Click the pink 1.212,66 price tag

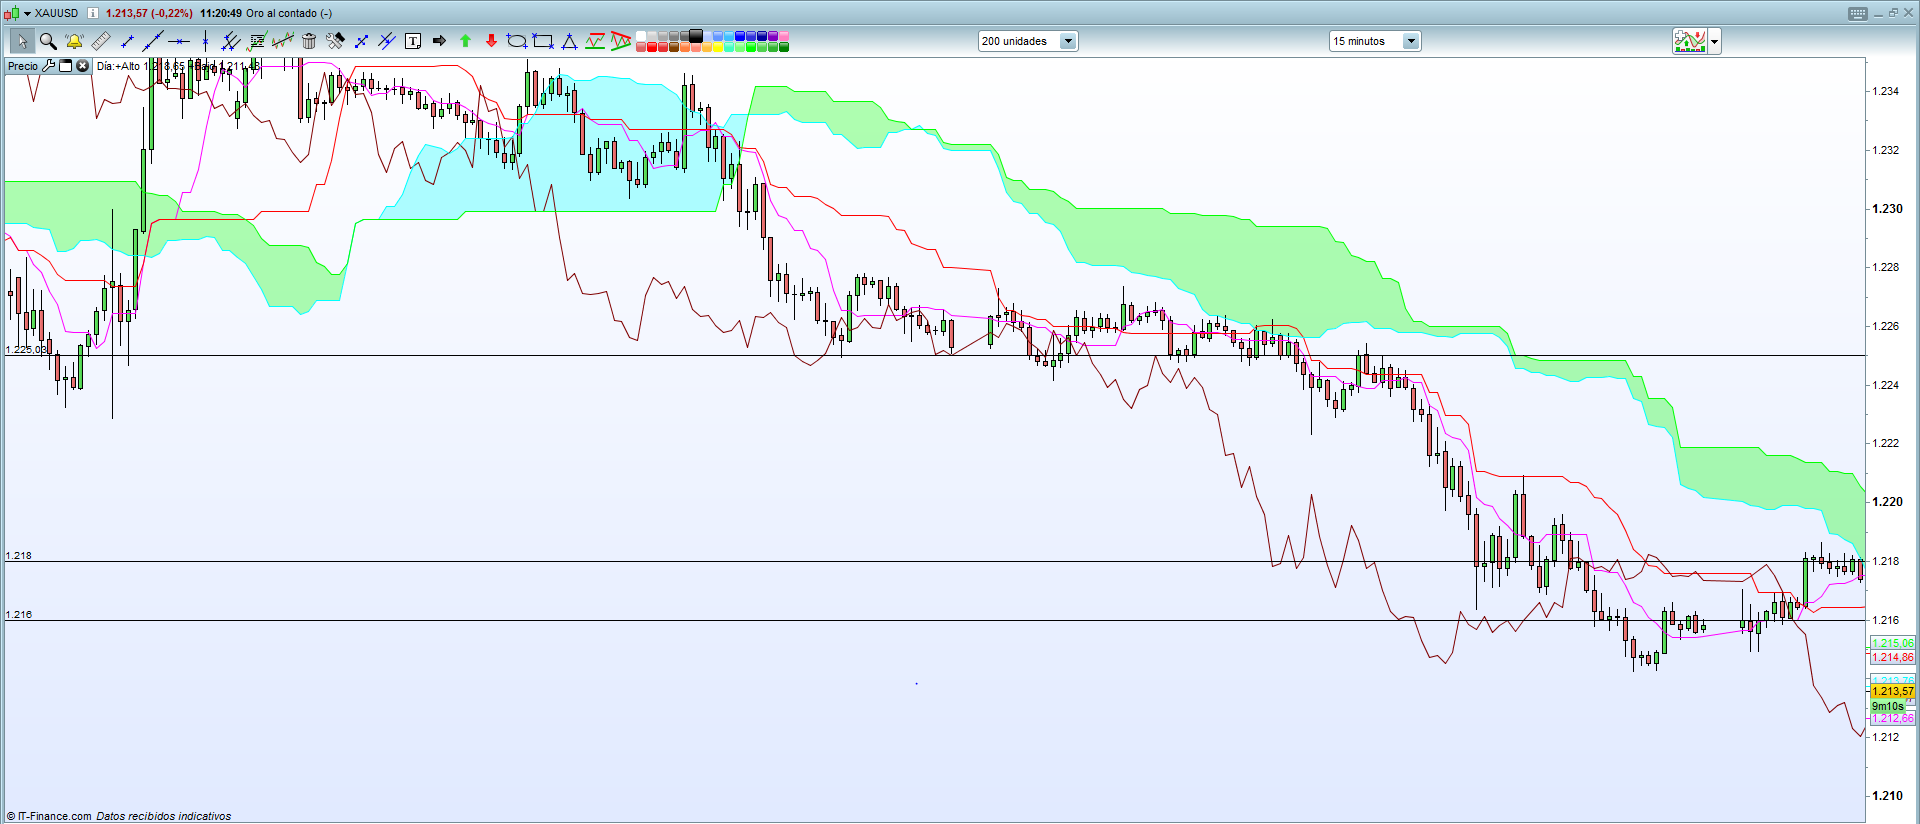(x=1893, y=718)
